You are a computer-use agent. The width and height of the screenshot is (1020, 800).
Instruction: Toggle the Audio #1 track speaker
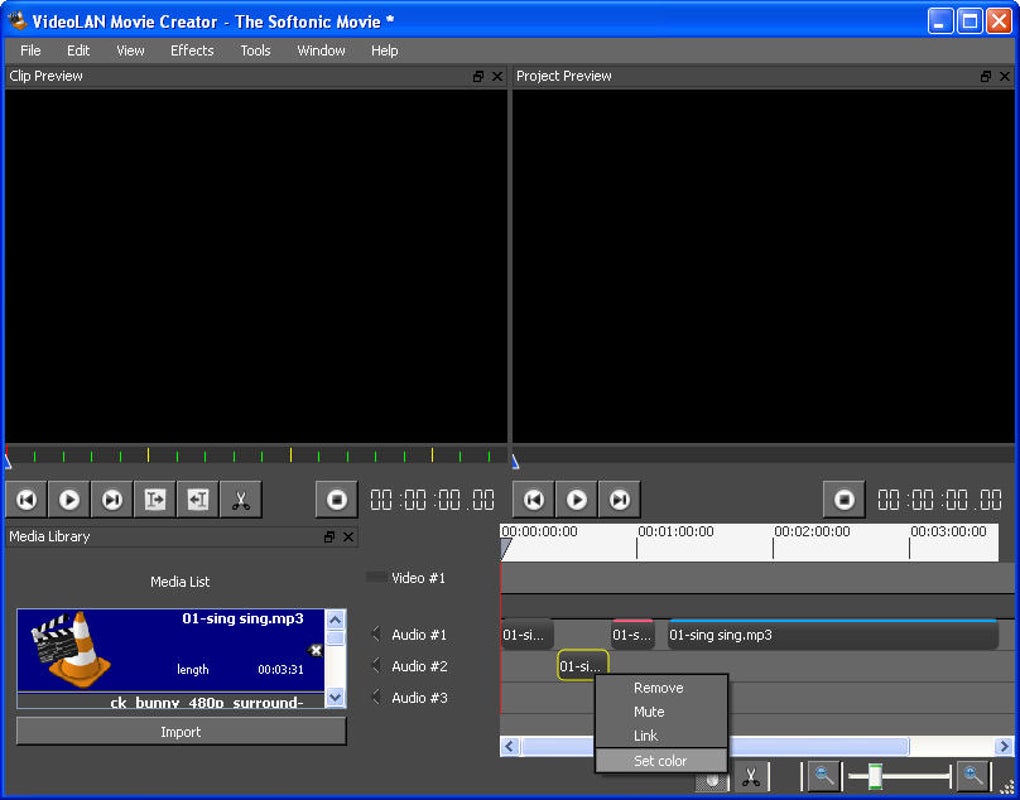pos(376,634)
